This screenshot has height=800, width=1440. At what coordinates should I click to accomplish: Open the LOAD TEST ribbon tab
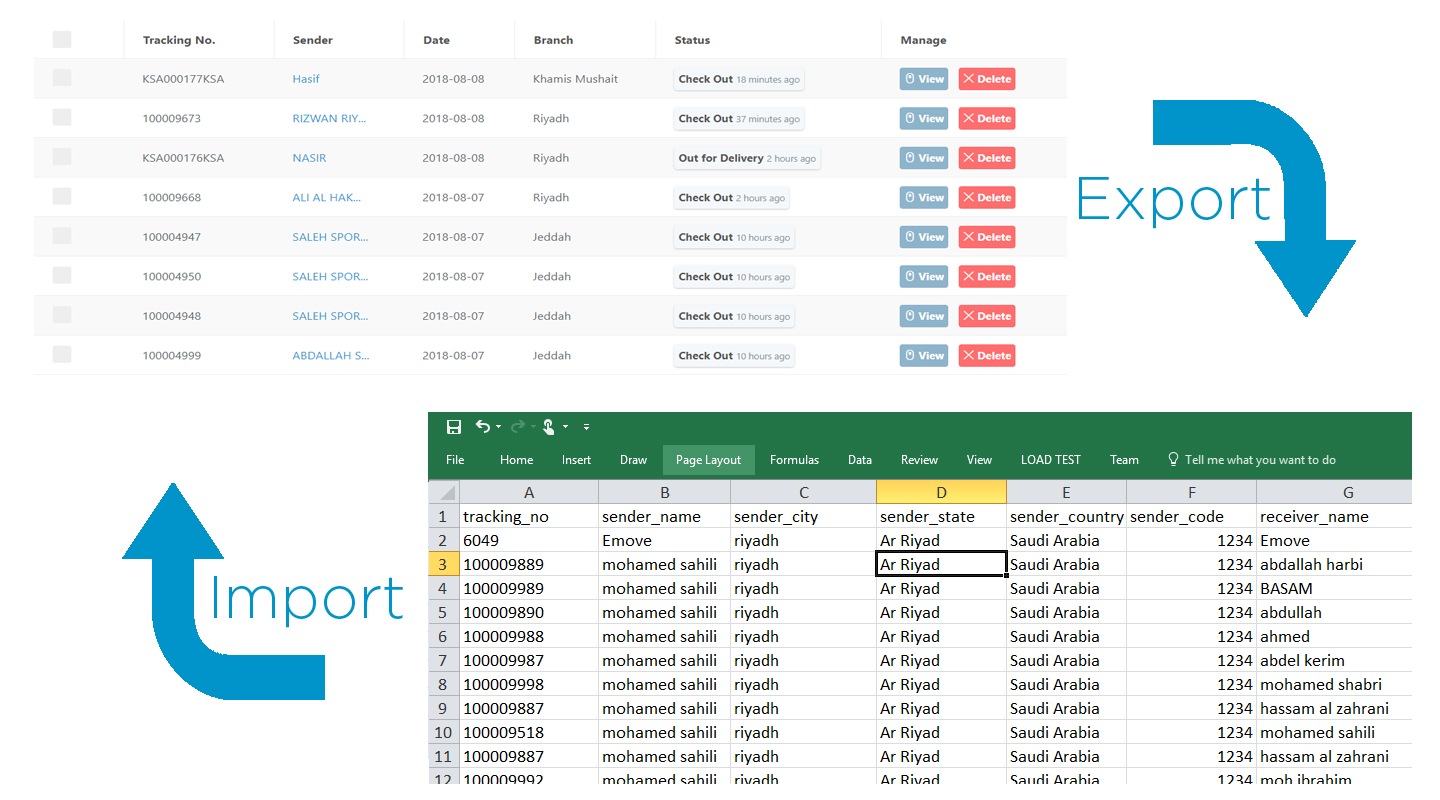coord(1050,460)
